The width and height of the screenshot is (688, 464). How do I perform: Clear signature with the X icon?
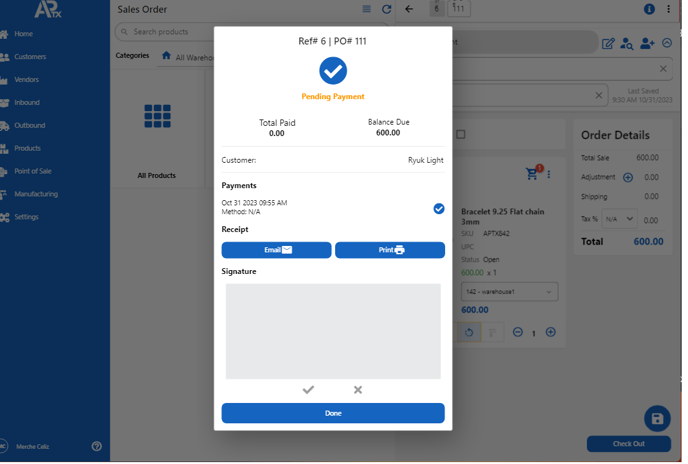point(358,390)
